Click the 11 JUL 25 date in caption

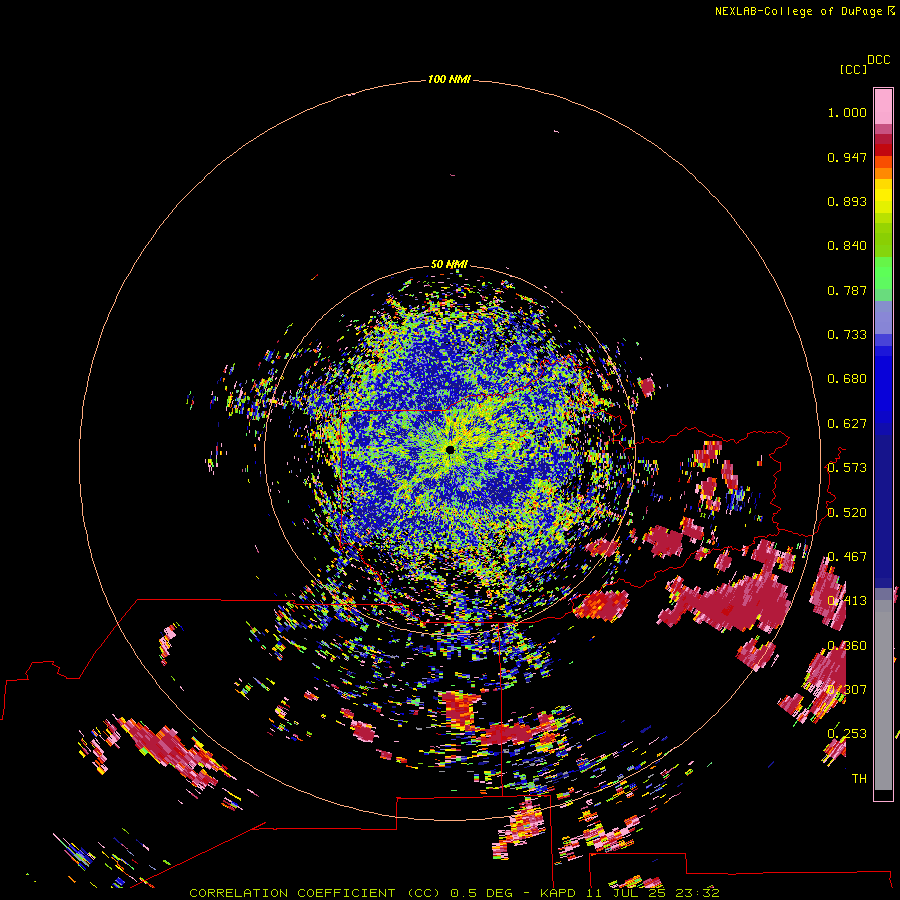coord(626,893)
